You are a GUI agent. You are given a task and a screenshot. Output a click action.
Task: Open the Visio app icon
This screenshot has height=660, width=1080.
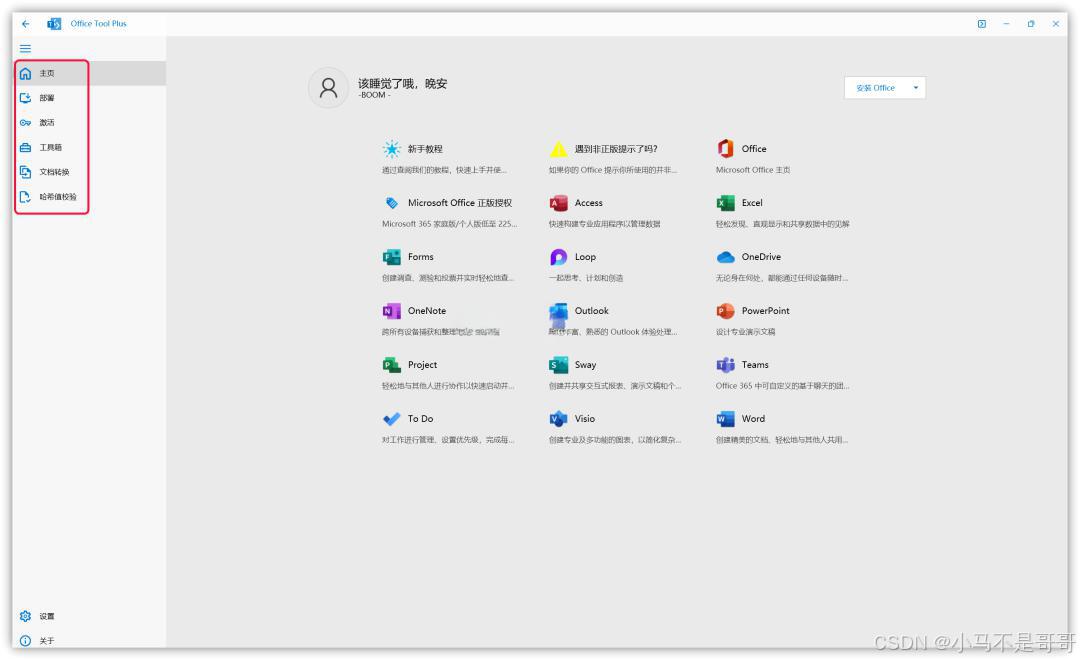[x=559, y=418]
